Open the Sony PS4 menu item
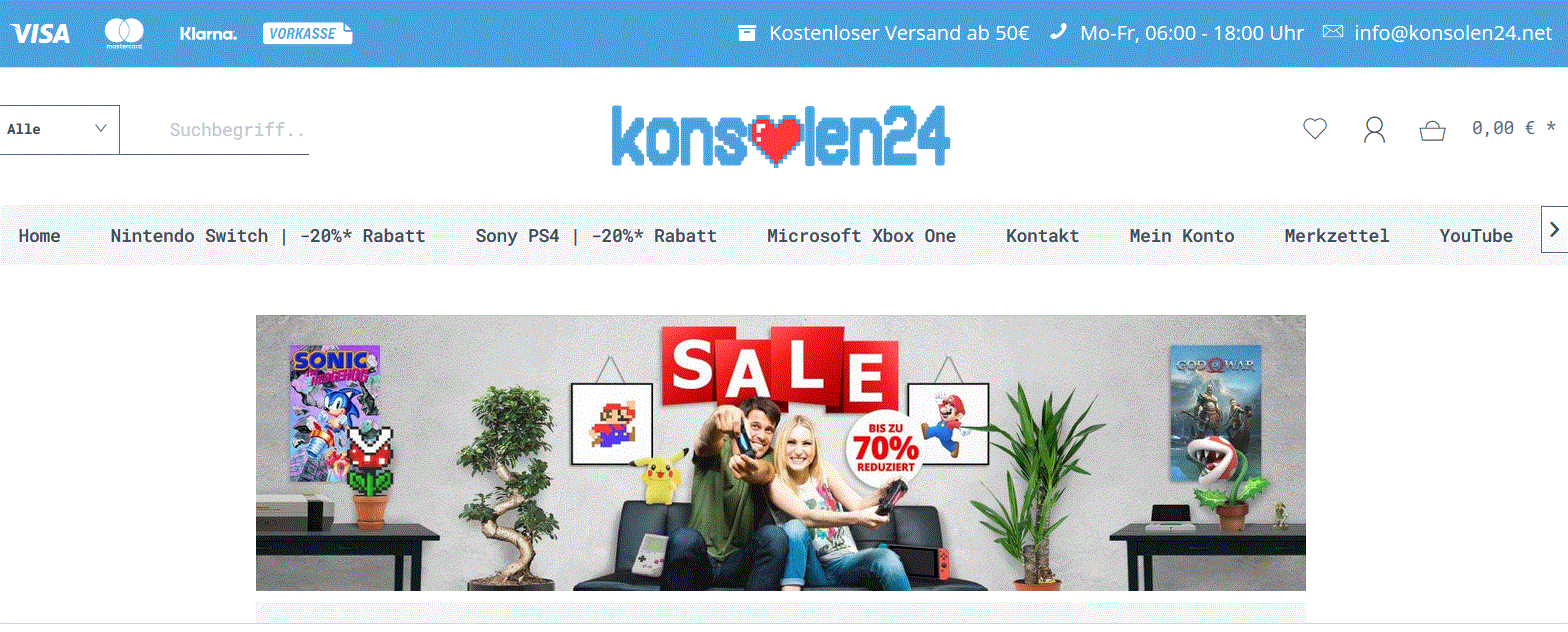The width and height of the screenshot is (1568, 632). tap(596, 236)
